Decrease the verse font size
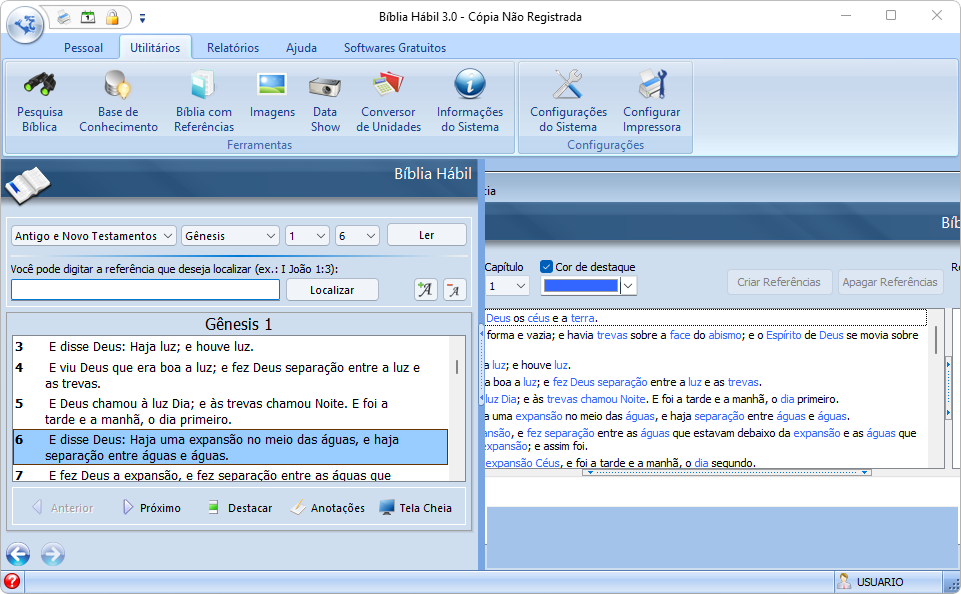Image resolution: width=961 pixels, height=594 pixels. (454, 289)
